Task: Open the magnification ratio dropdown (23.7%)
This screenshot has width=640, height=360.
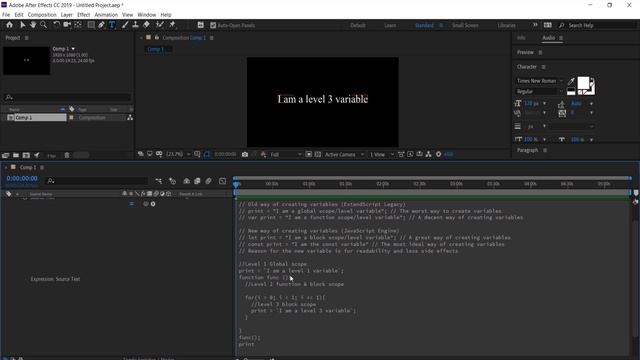Action: click(178, 154)
